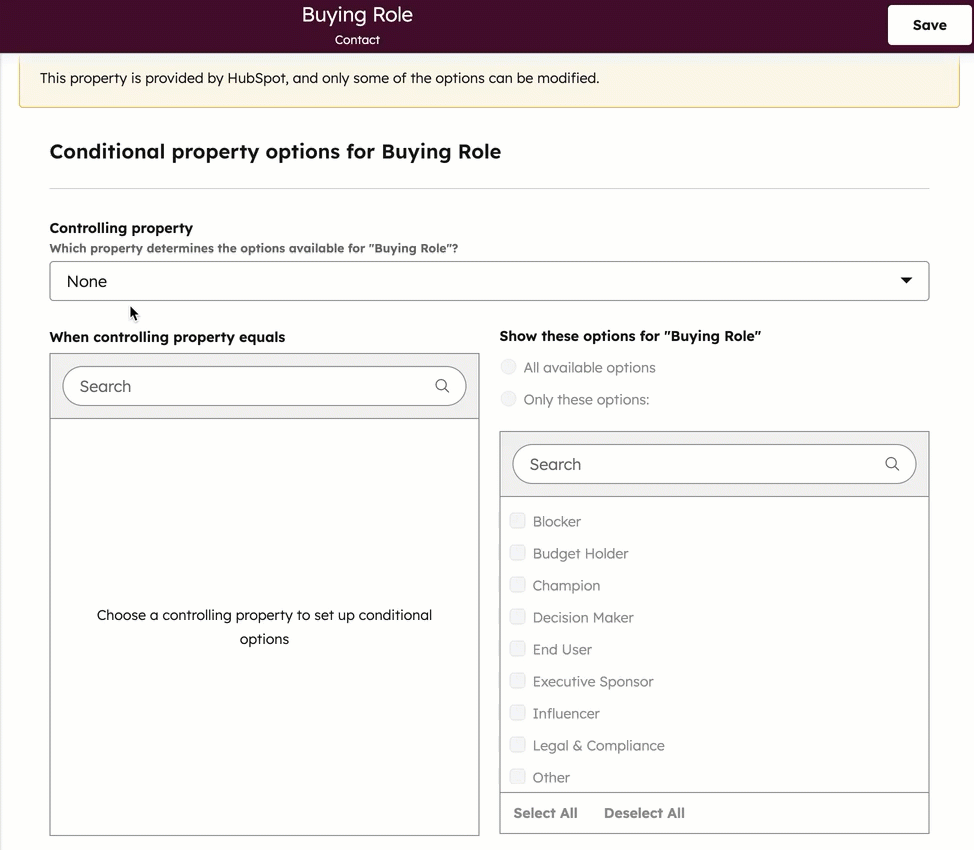Open the Controlling property dropdown showing "None"
Screen dimensions: 974x850
490,281
